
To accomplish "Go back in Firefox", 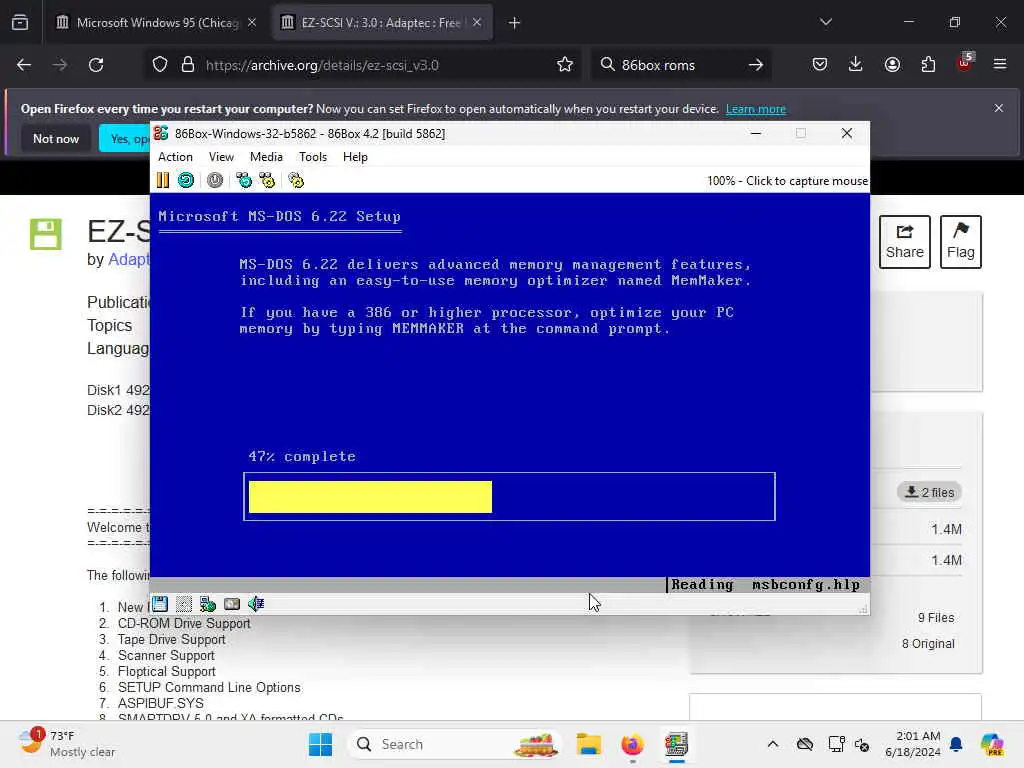I will (x=24, y=65).
